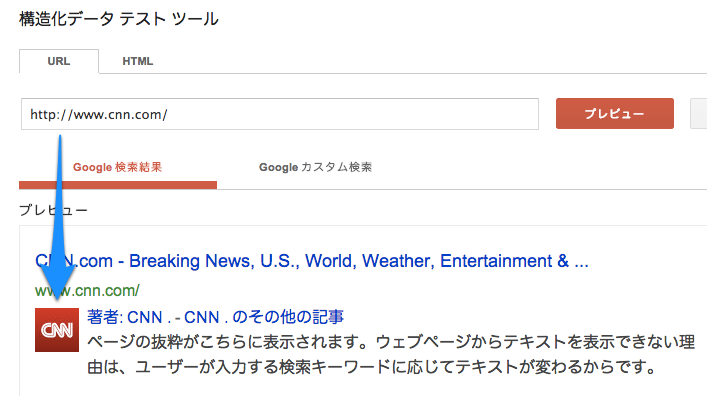Click the red プレビュー button
The width and height of the screenshot is (707, 396).
click(615, 114)
